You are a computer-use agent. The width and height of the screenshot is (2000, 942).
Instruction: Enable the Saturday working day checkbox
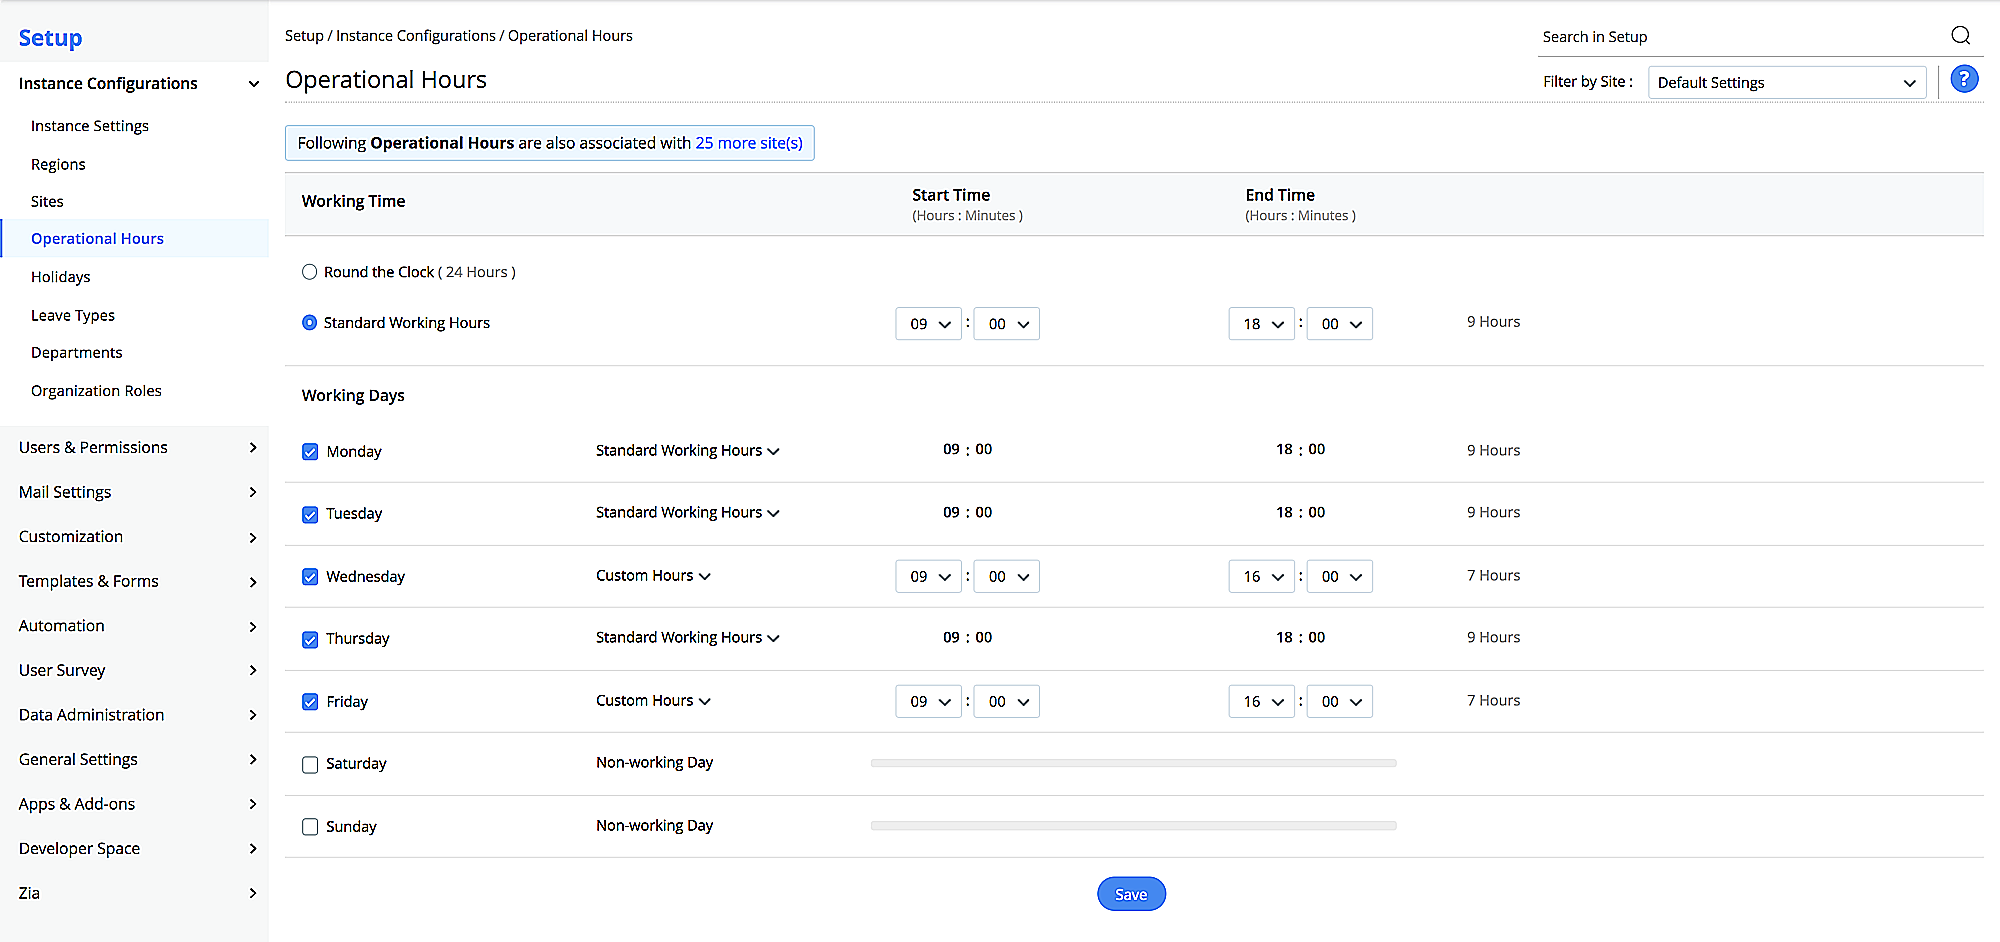click(x=310, y=765)
